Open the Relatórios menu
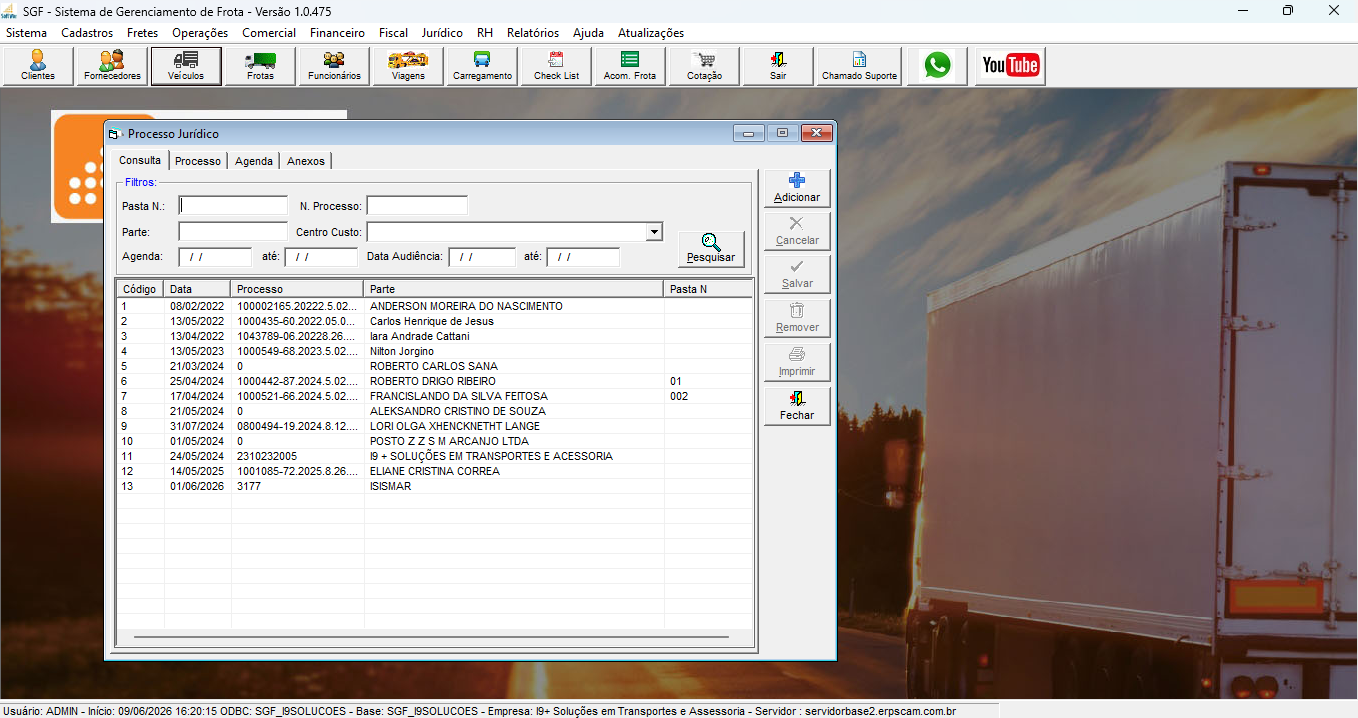Viewport: 1358px width, 718px height. click(533, 33)
